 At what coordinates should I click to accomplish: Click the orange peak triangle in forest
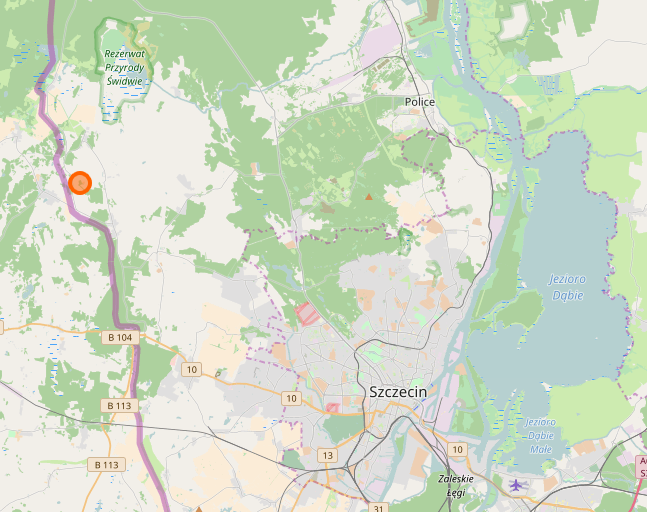click(x=369, y=197)
